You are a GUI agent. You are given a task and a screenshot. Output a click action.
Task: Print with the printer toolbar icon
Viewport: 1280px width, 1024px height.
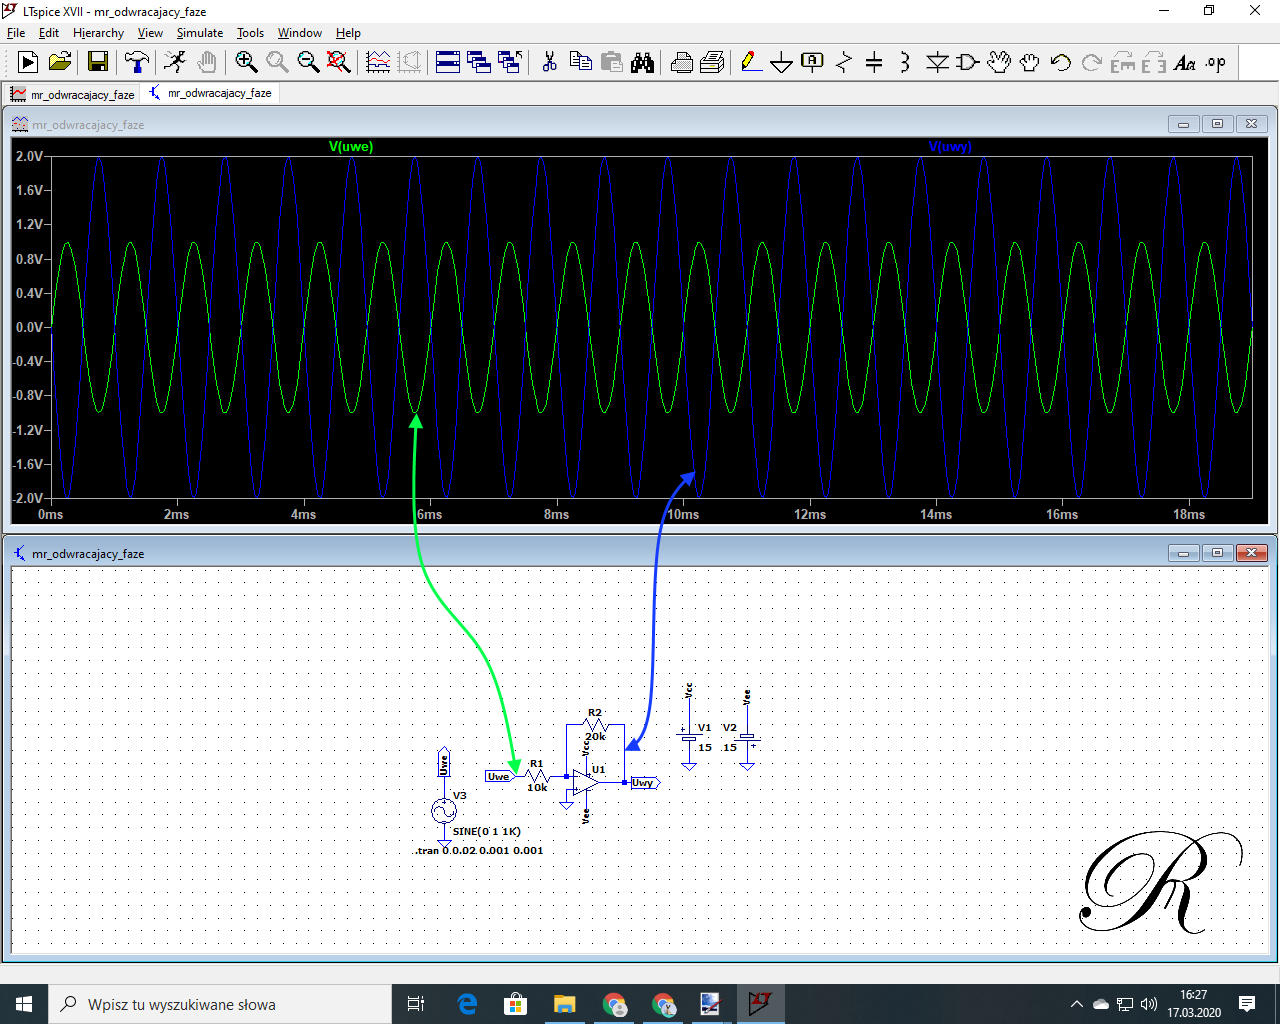coord(682,62)
